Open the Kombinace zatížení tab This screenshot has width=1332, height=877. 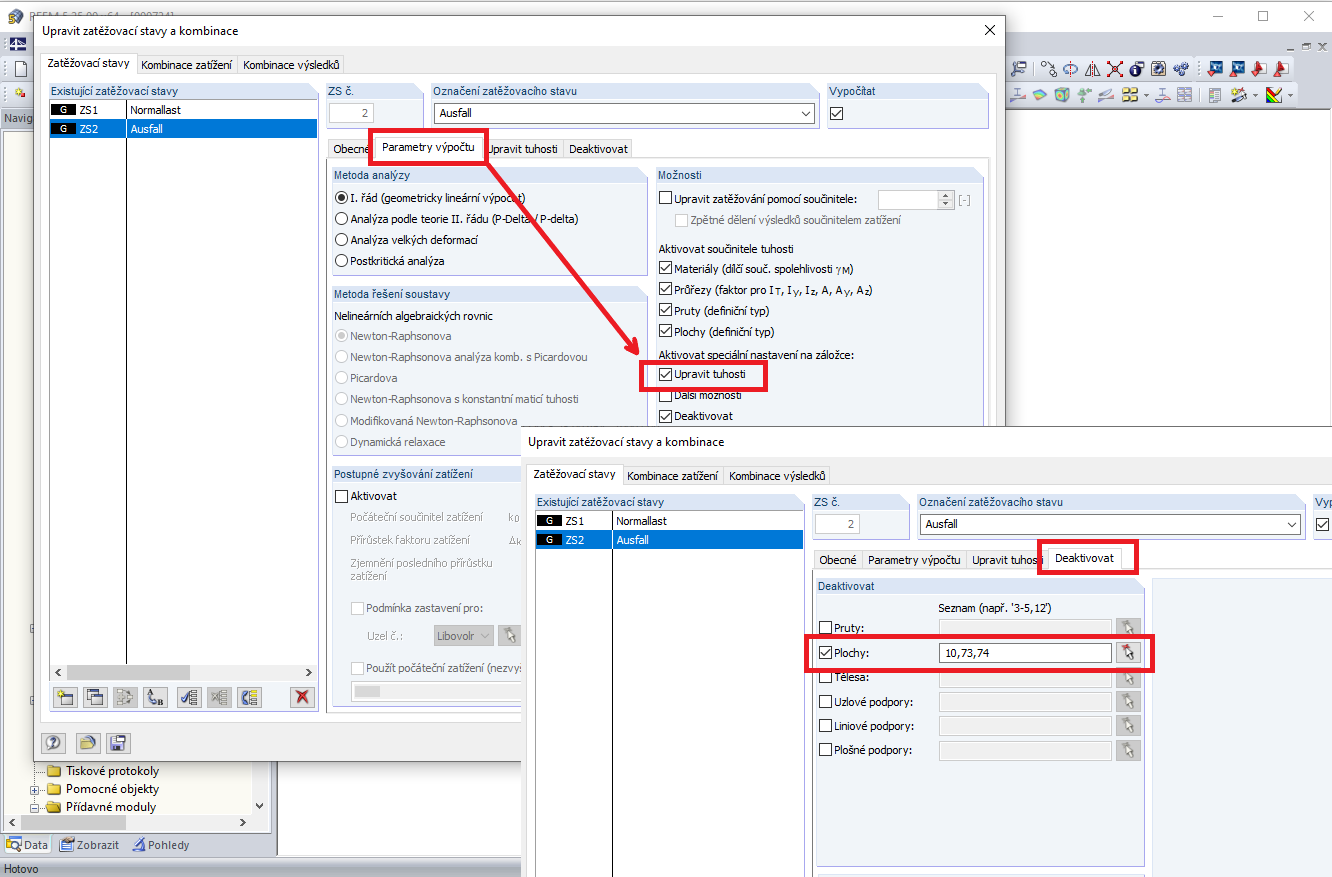pyautogui.click(x=186, y=63)
